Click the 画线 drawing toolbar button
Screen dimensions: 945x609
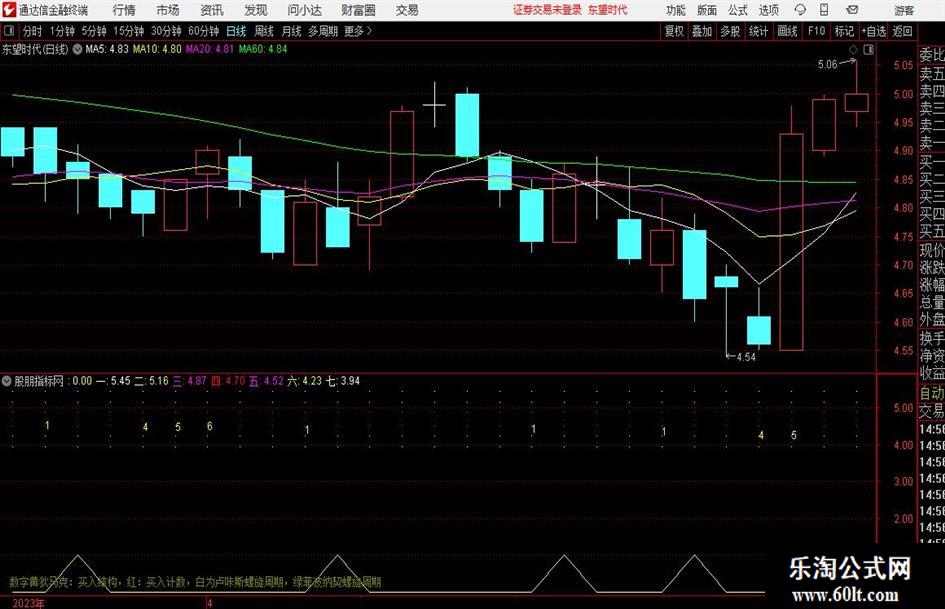(787, 31)
